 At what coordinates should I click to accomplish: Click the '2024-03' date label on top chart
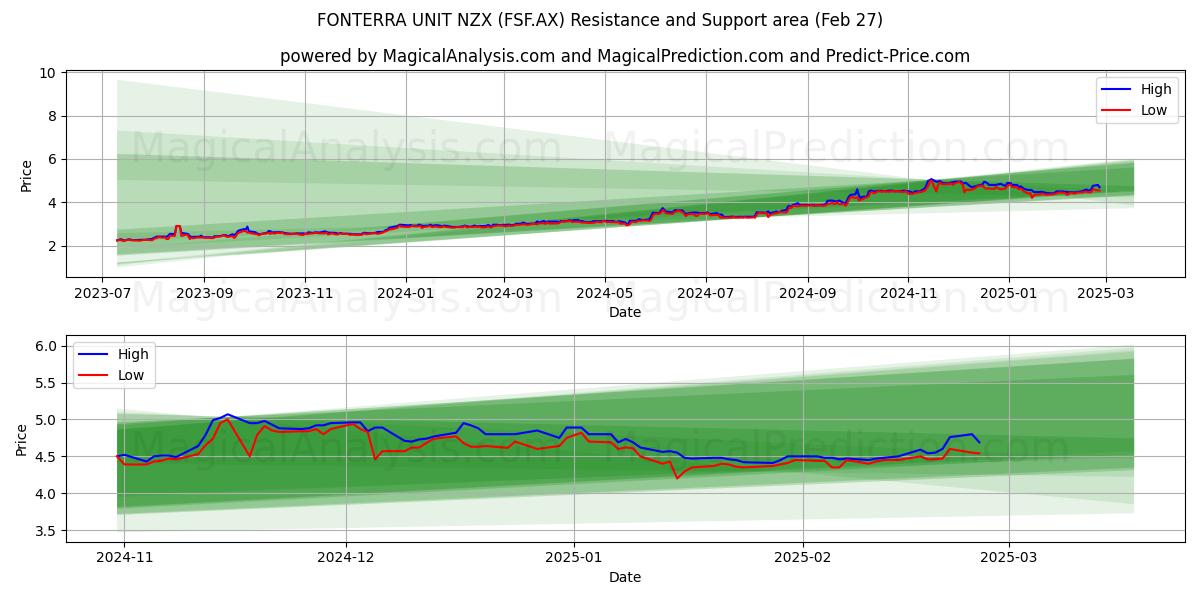click(504, 295)
